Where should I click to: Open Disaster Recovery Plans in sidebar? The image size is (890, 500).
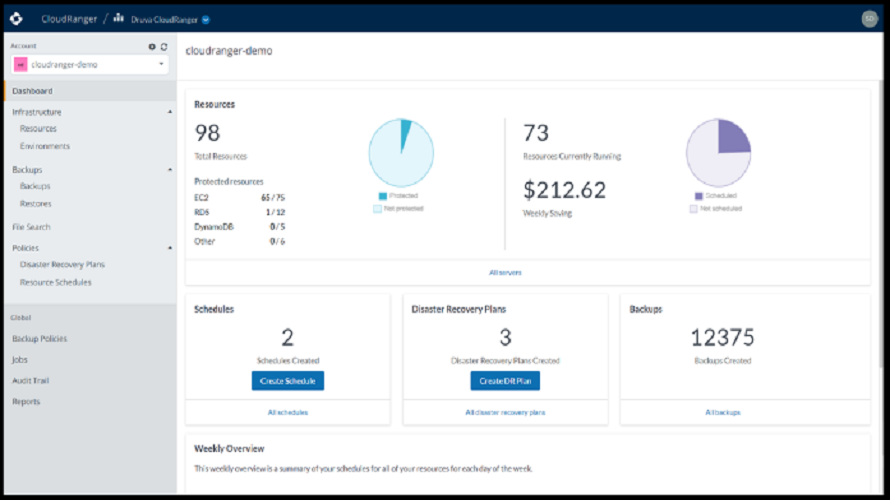click(x=62, y=264)
